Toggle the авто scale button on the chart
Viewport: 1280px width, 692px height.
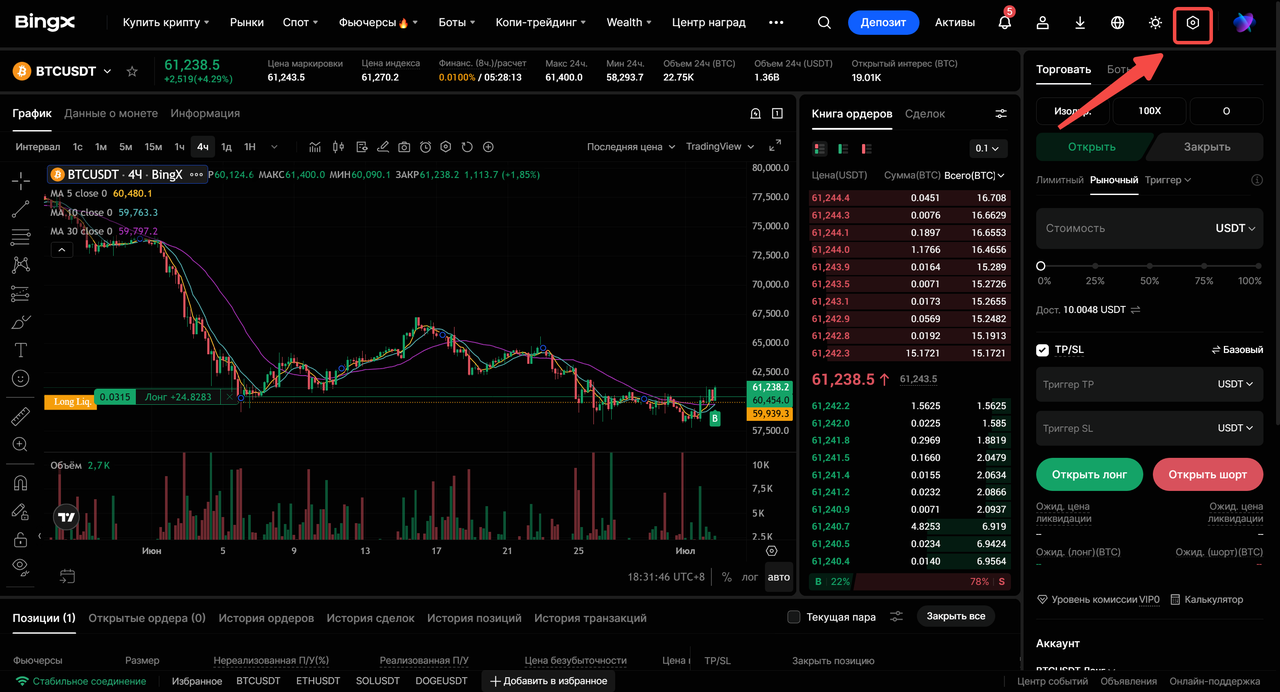[x=778, y=577]
